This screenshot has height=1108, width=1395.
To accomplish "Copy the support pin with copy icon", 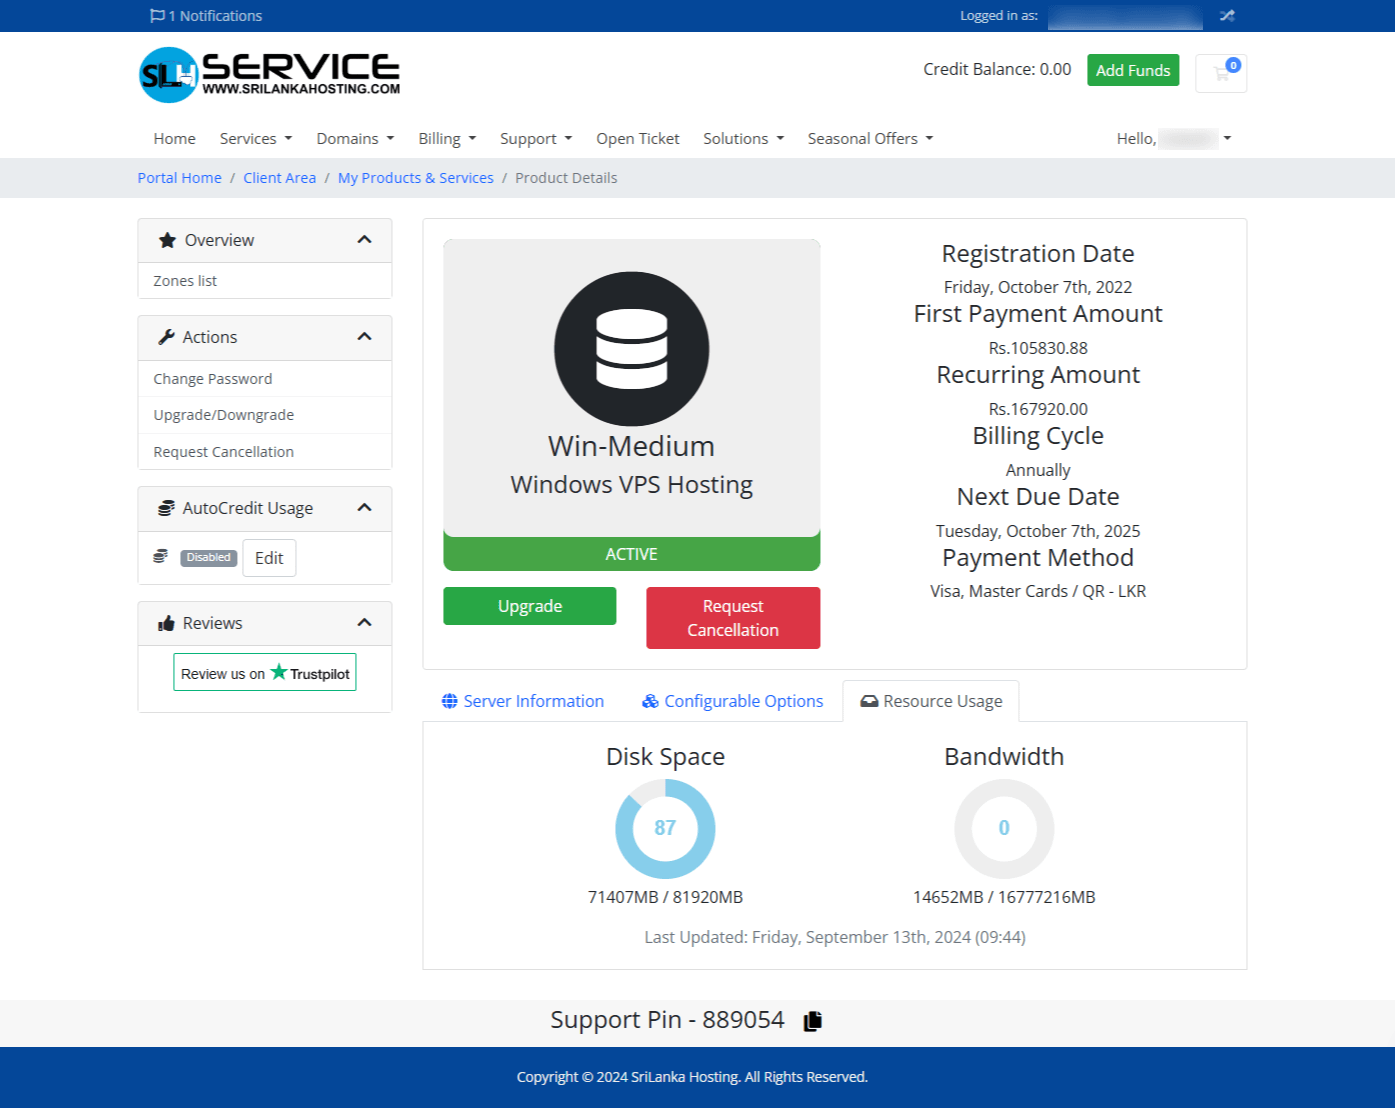I will click(x=813, y=1020).
